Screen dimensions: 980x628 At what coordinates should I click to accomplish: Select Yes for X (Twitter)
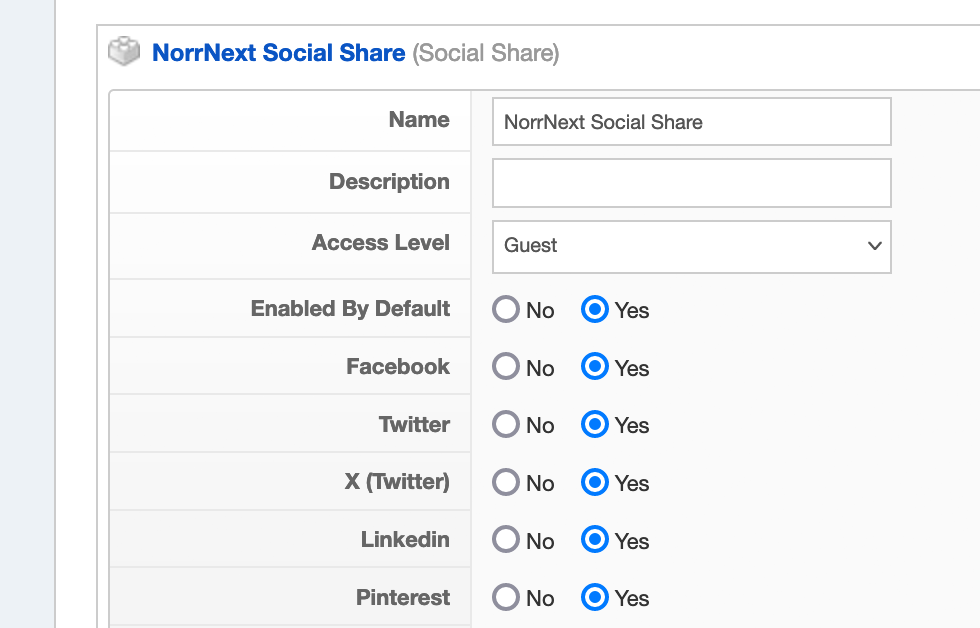click(597, 482)
